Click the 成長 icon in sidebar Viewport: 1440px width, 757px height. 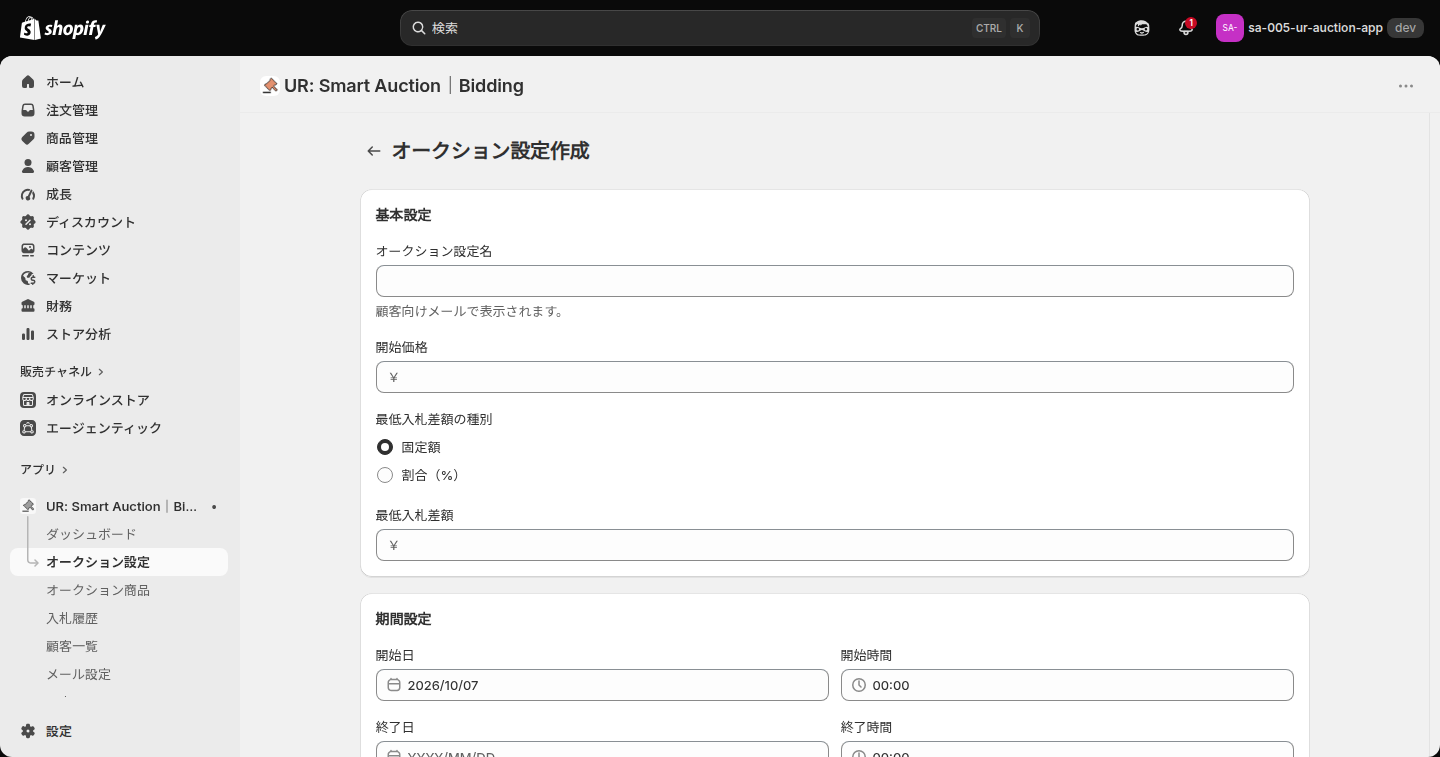(28, 194)
